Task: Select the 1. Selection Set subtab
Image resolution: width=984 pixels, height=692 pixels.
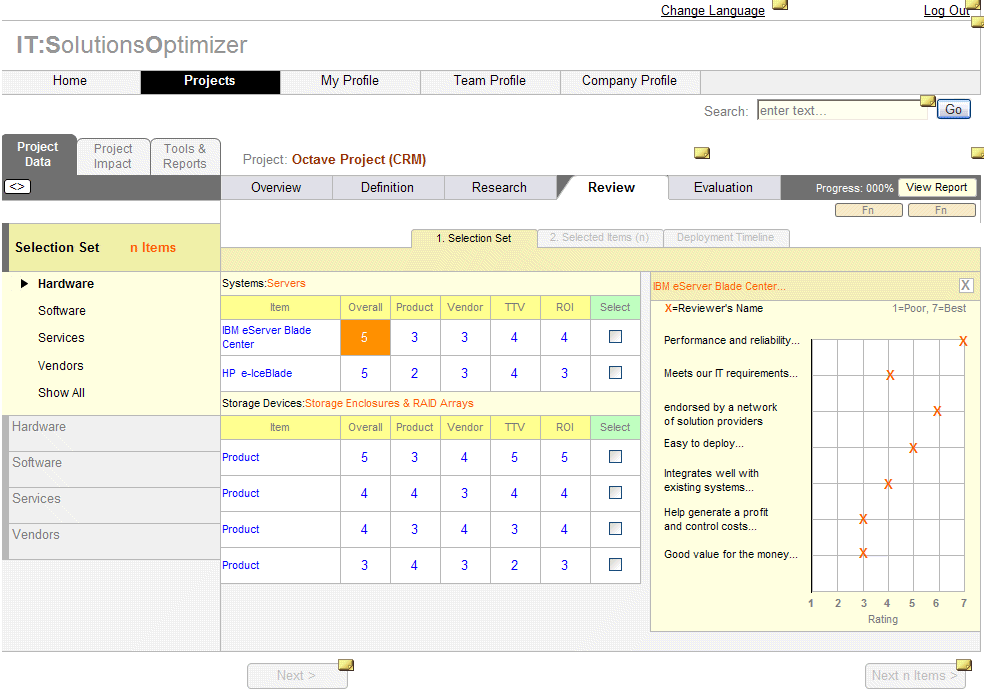Action: coord(474,238)
